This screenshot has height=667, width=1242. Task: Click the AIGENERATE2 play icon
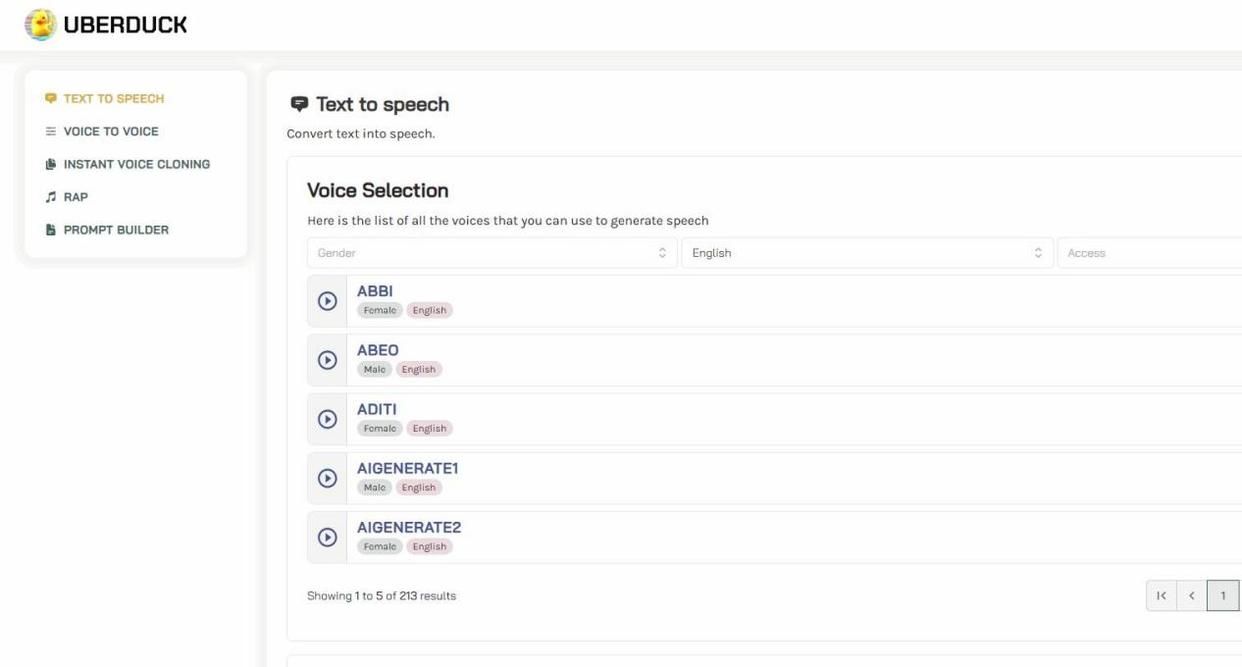327,537
